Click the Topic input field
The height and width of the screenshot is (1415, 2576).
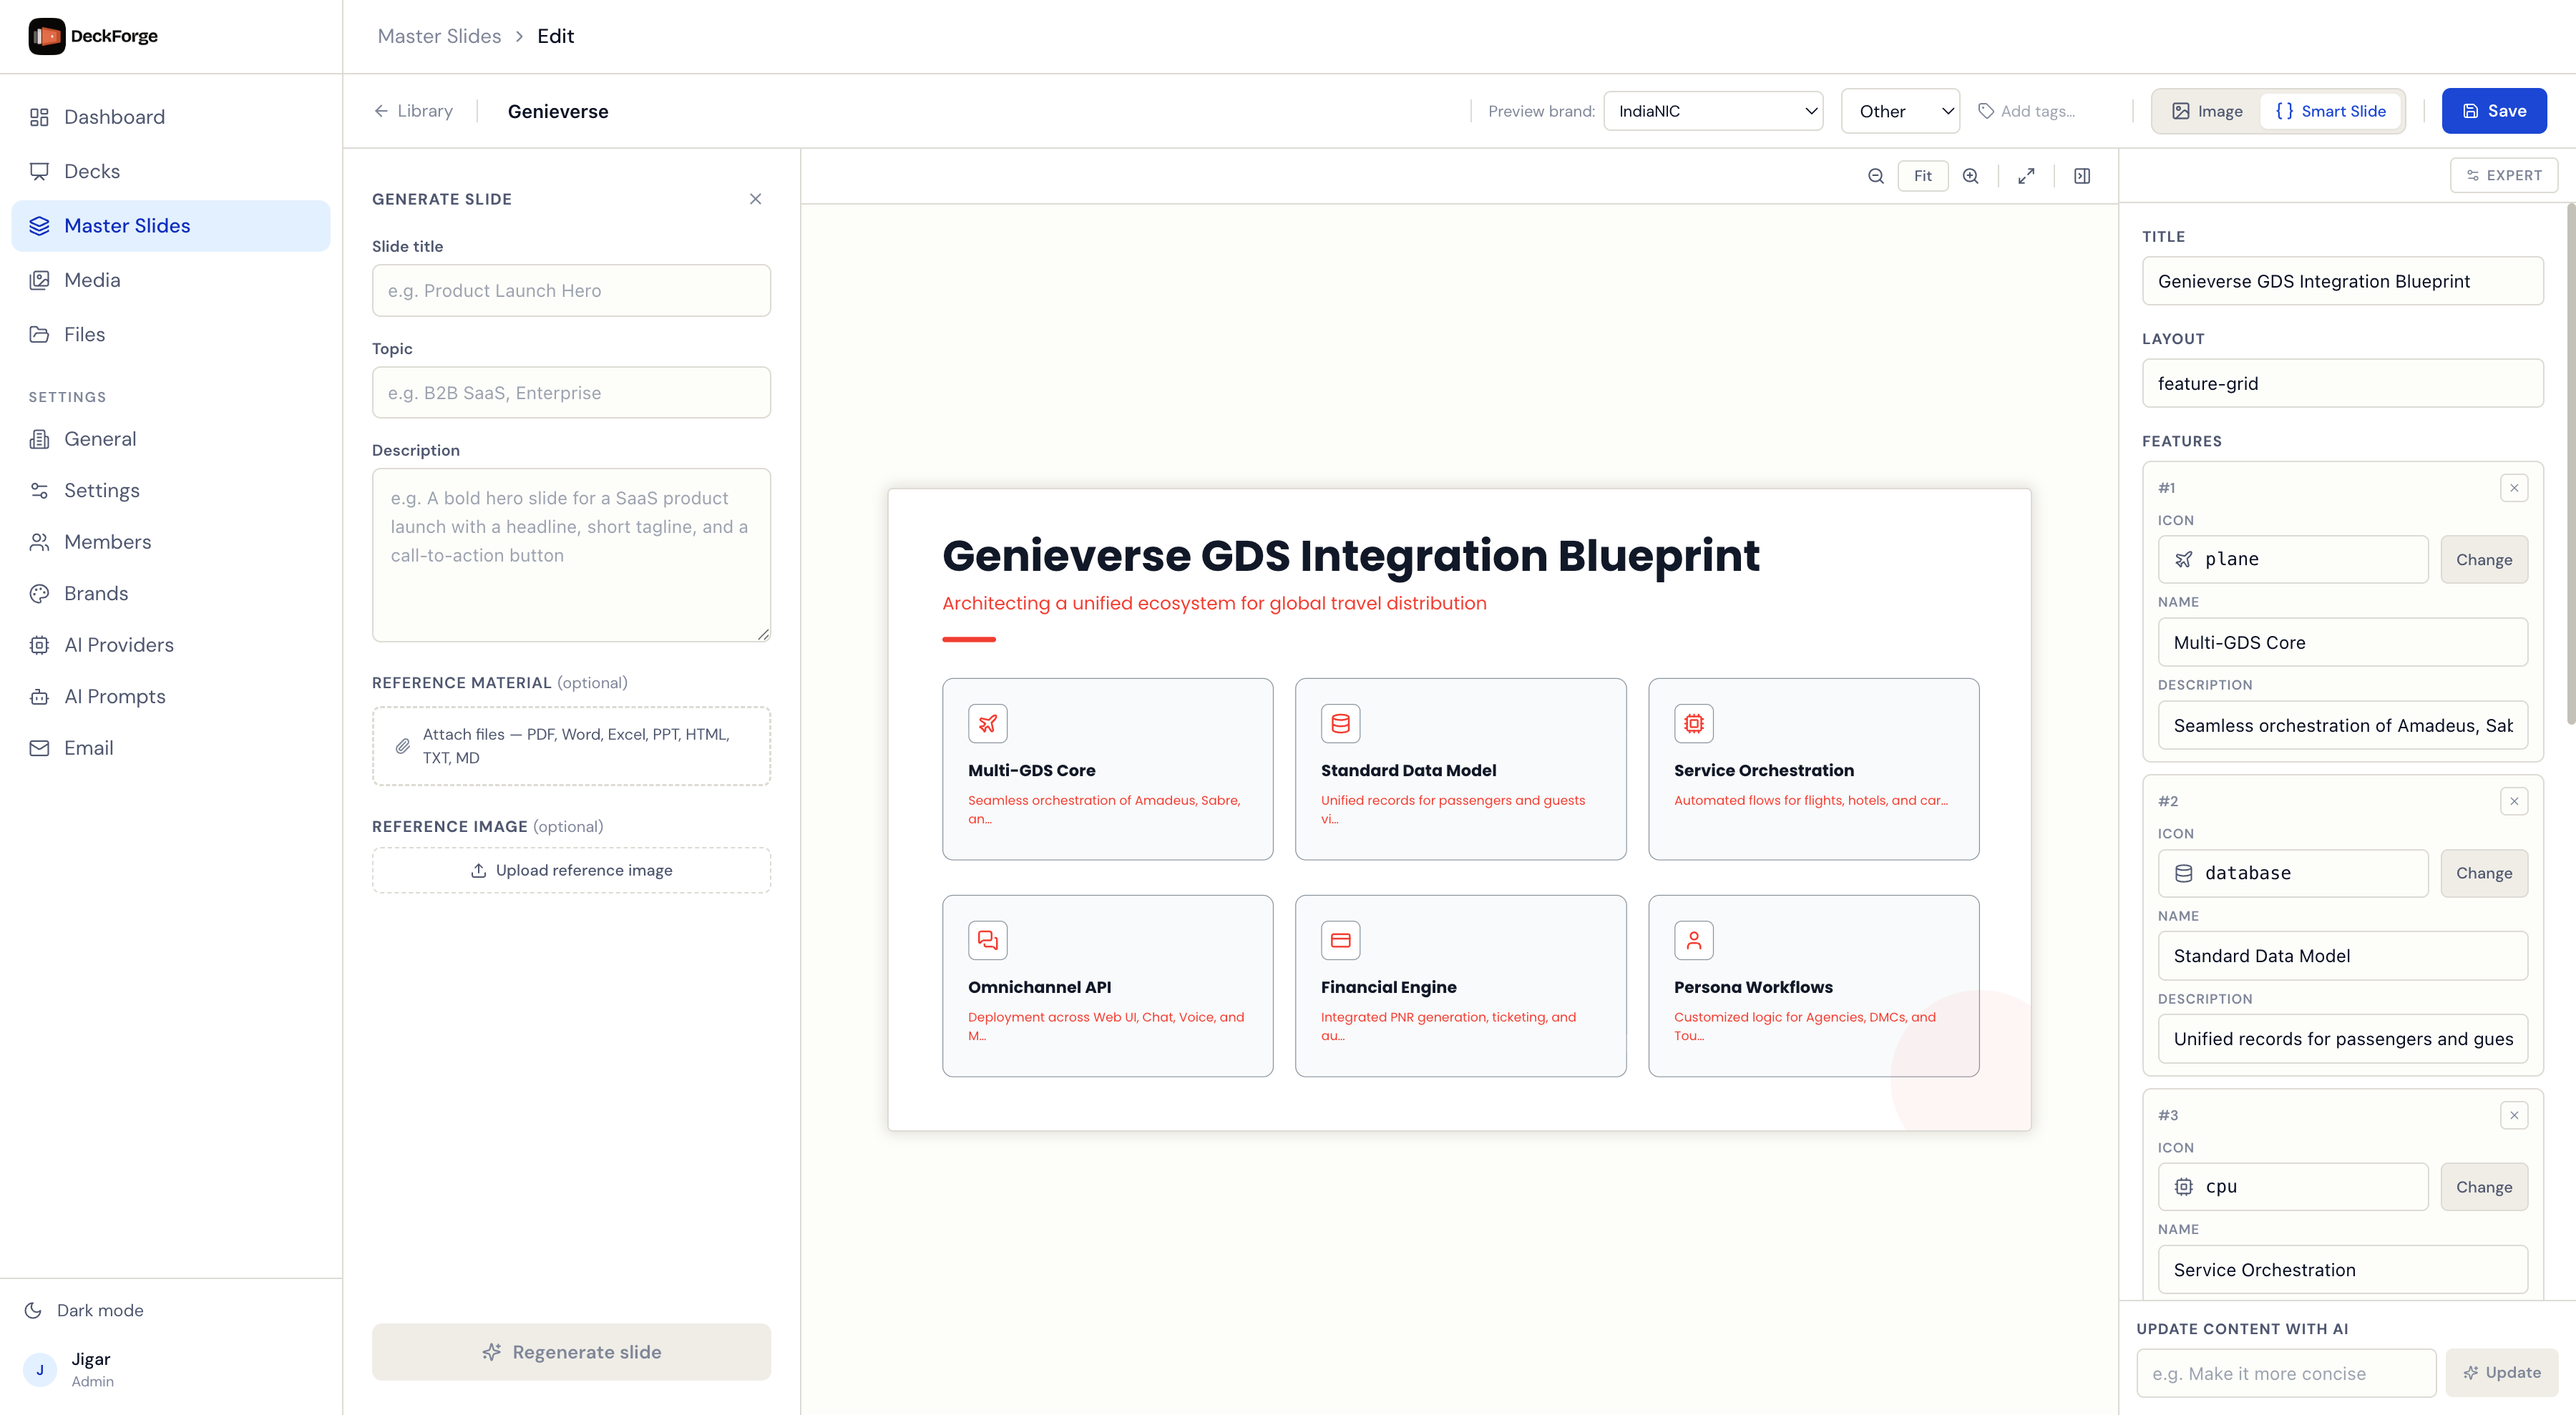click(571, 393)
